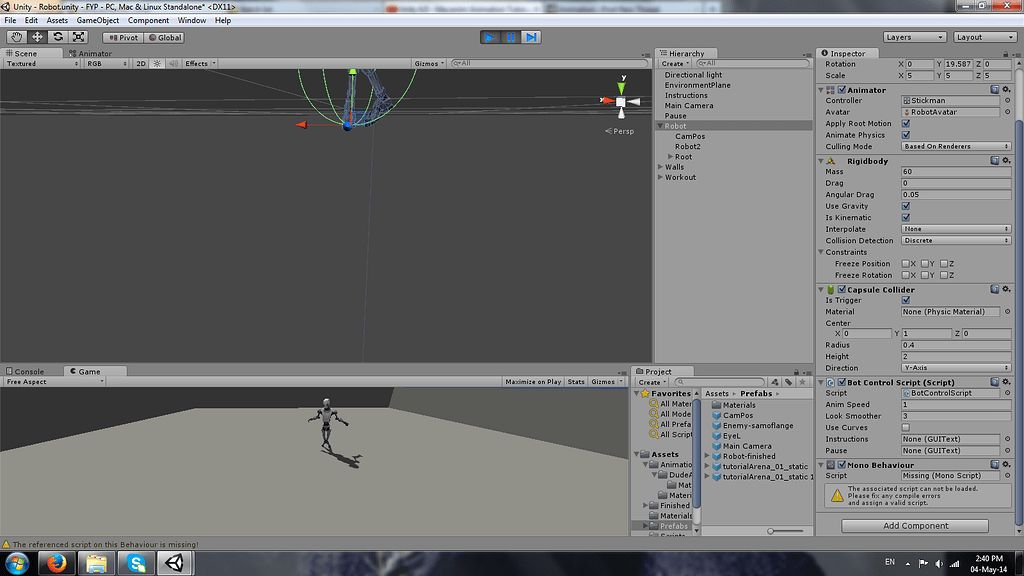Click the Step frame button

click(x=531, y=36)
